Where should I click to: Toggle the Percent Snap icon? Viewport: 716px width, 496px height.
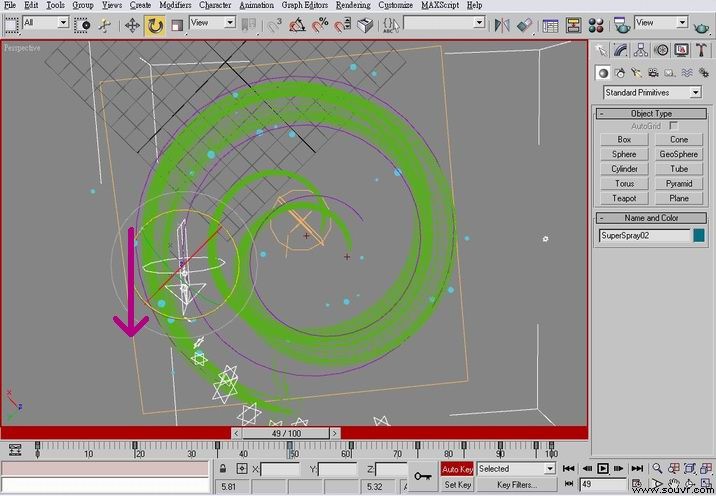(x=320, y=25)
